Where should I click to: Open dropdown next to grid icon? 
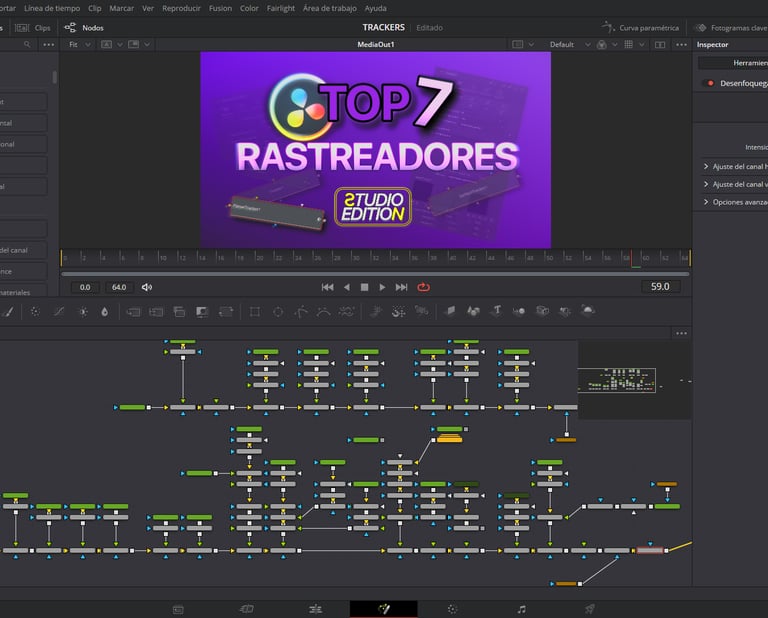click(x=641, y=45)
